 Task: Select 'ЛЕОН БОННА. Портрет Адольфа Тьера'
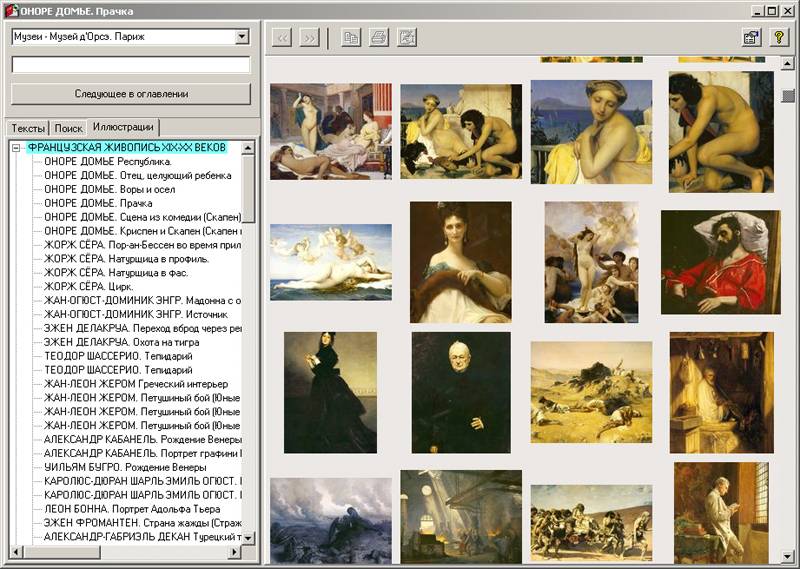tap(132, 509)
